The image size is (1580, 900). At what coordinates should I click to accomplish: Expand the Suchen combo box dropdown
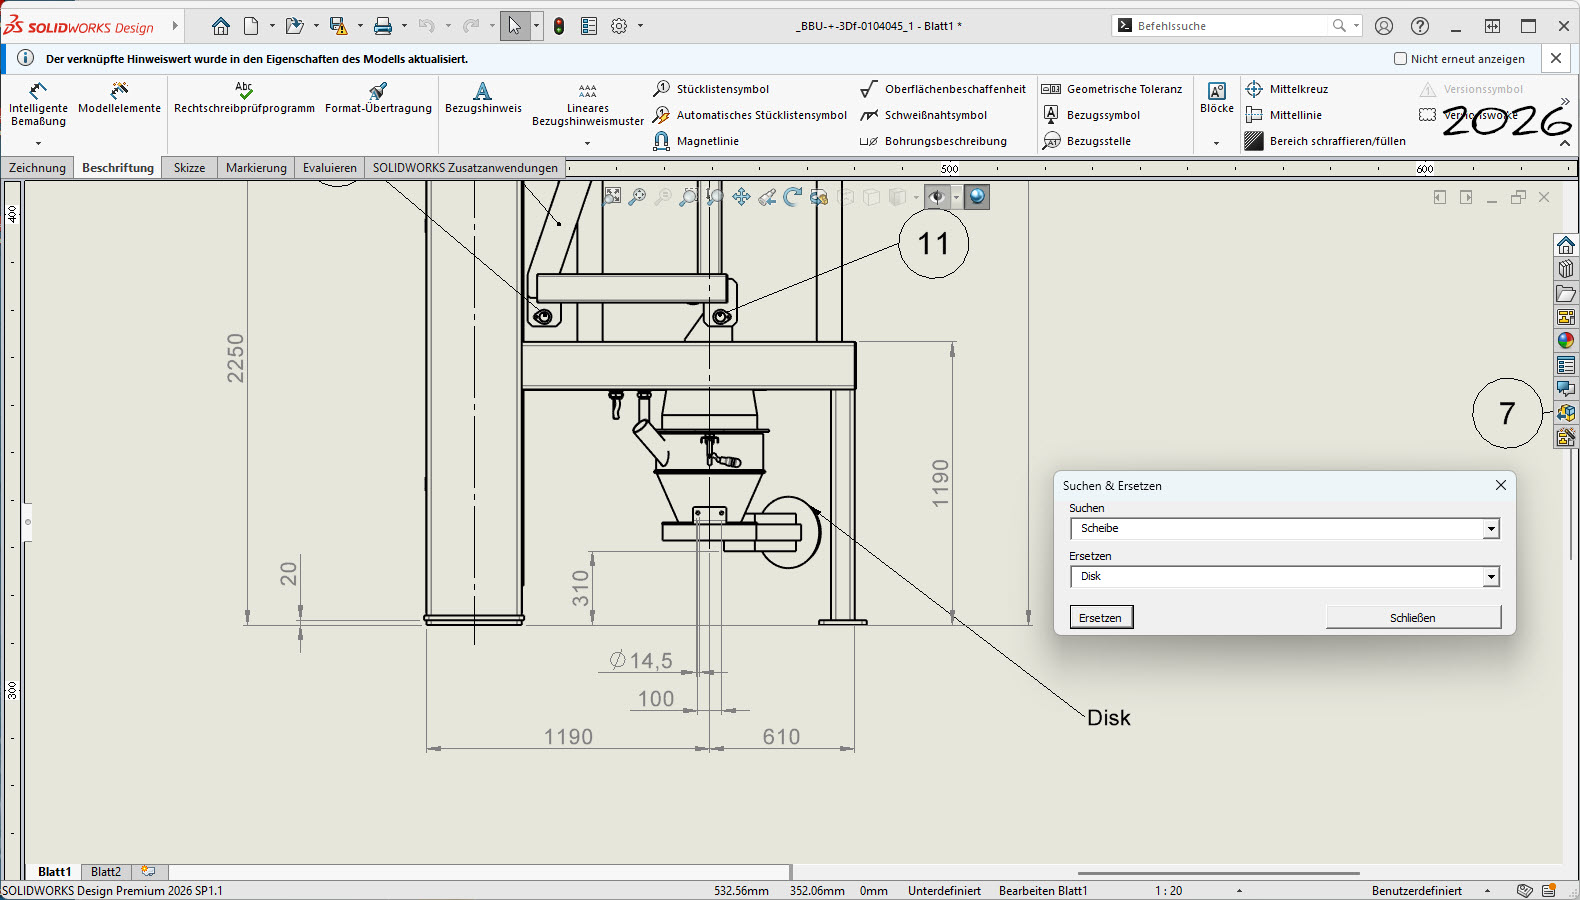tap(1491, 529)
